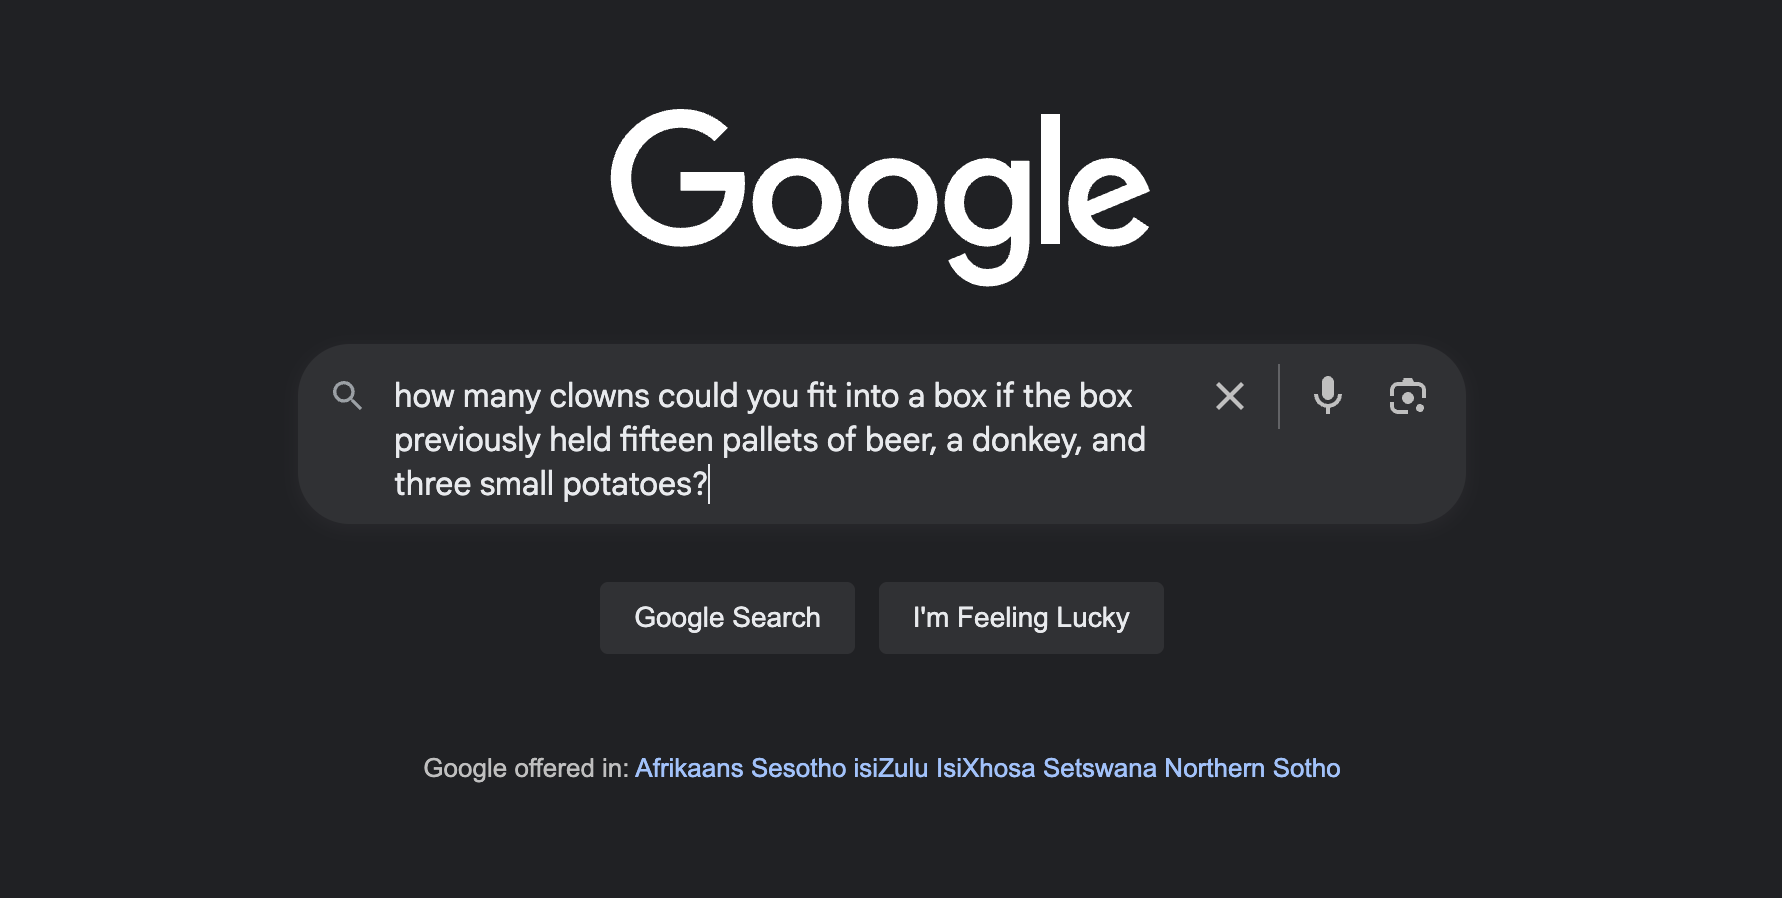Start voice search with the microphone icon

pyautogui.click(x=1327, y=396)
